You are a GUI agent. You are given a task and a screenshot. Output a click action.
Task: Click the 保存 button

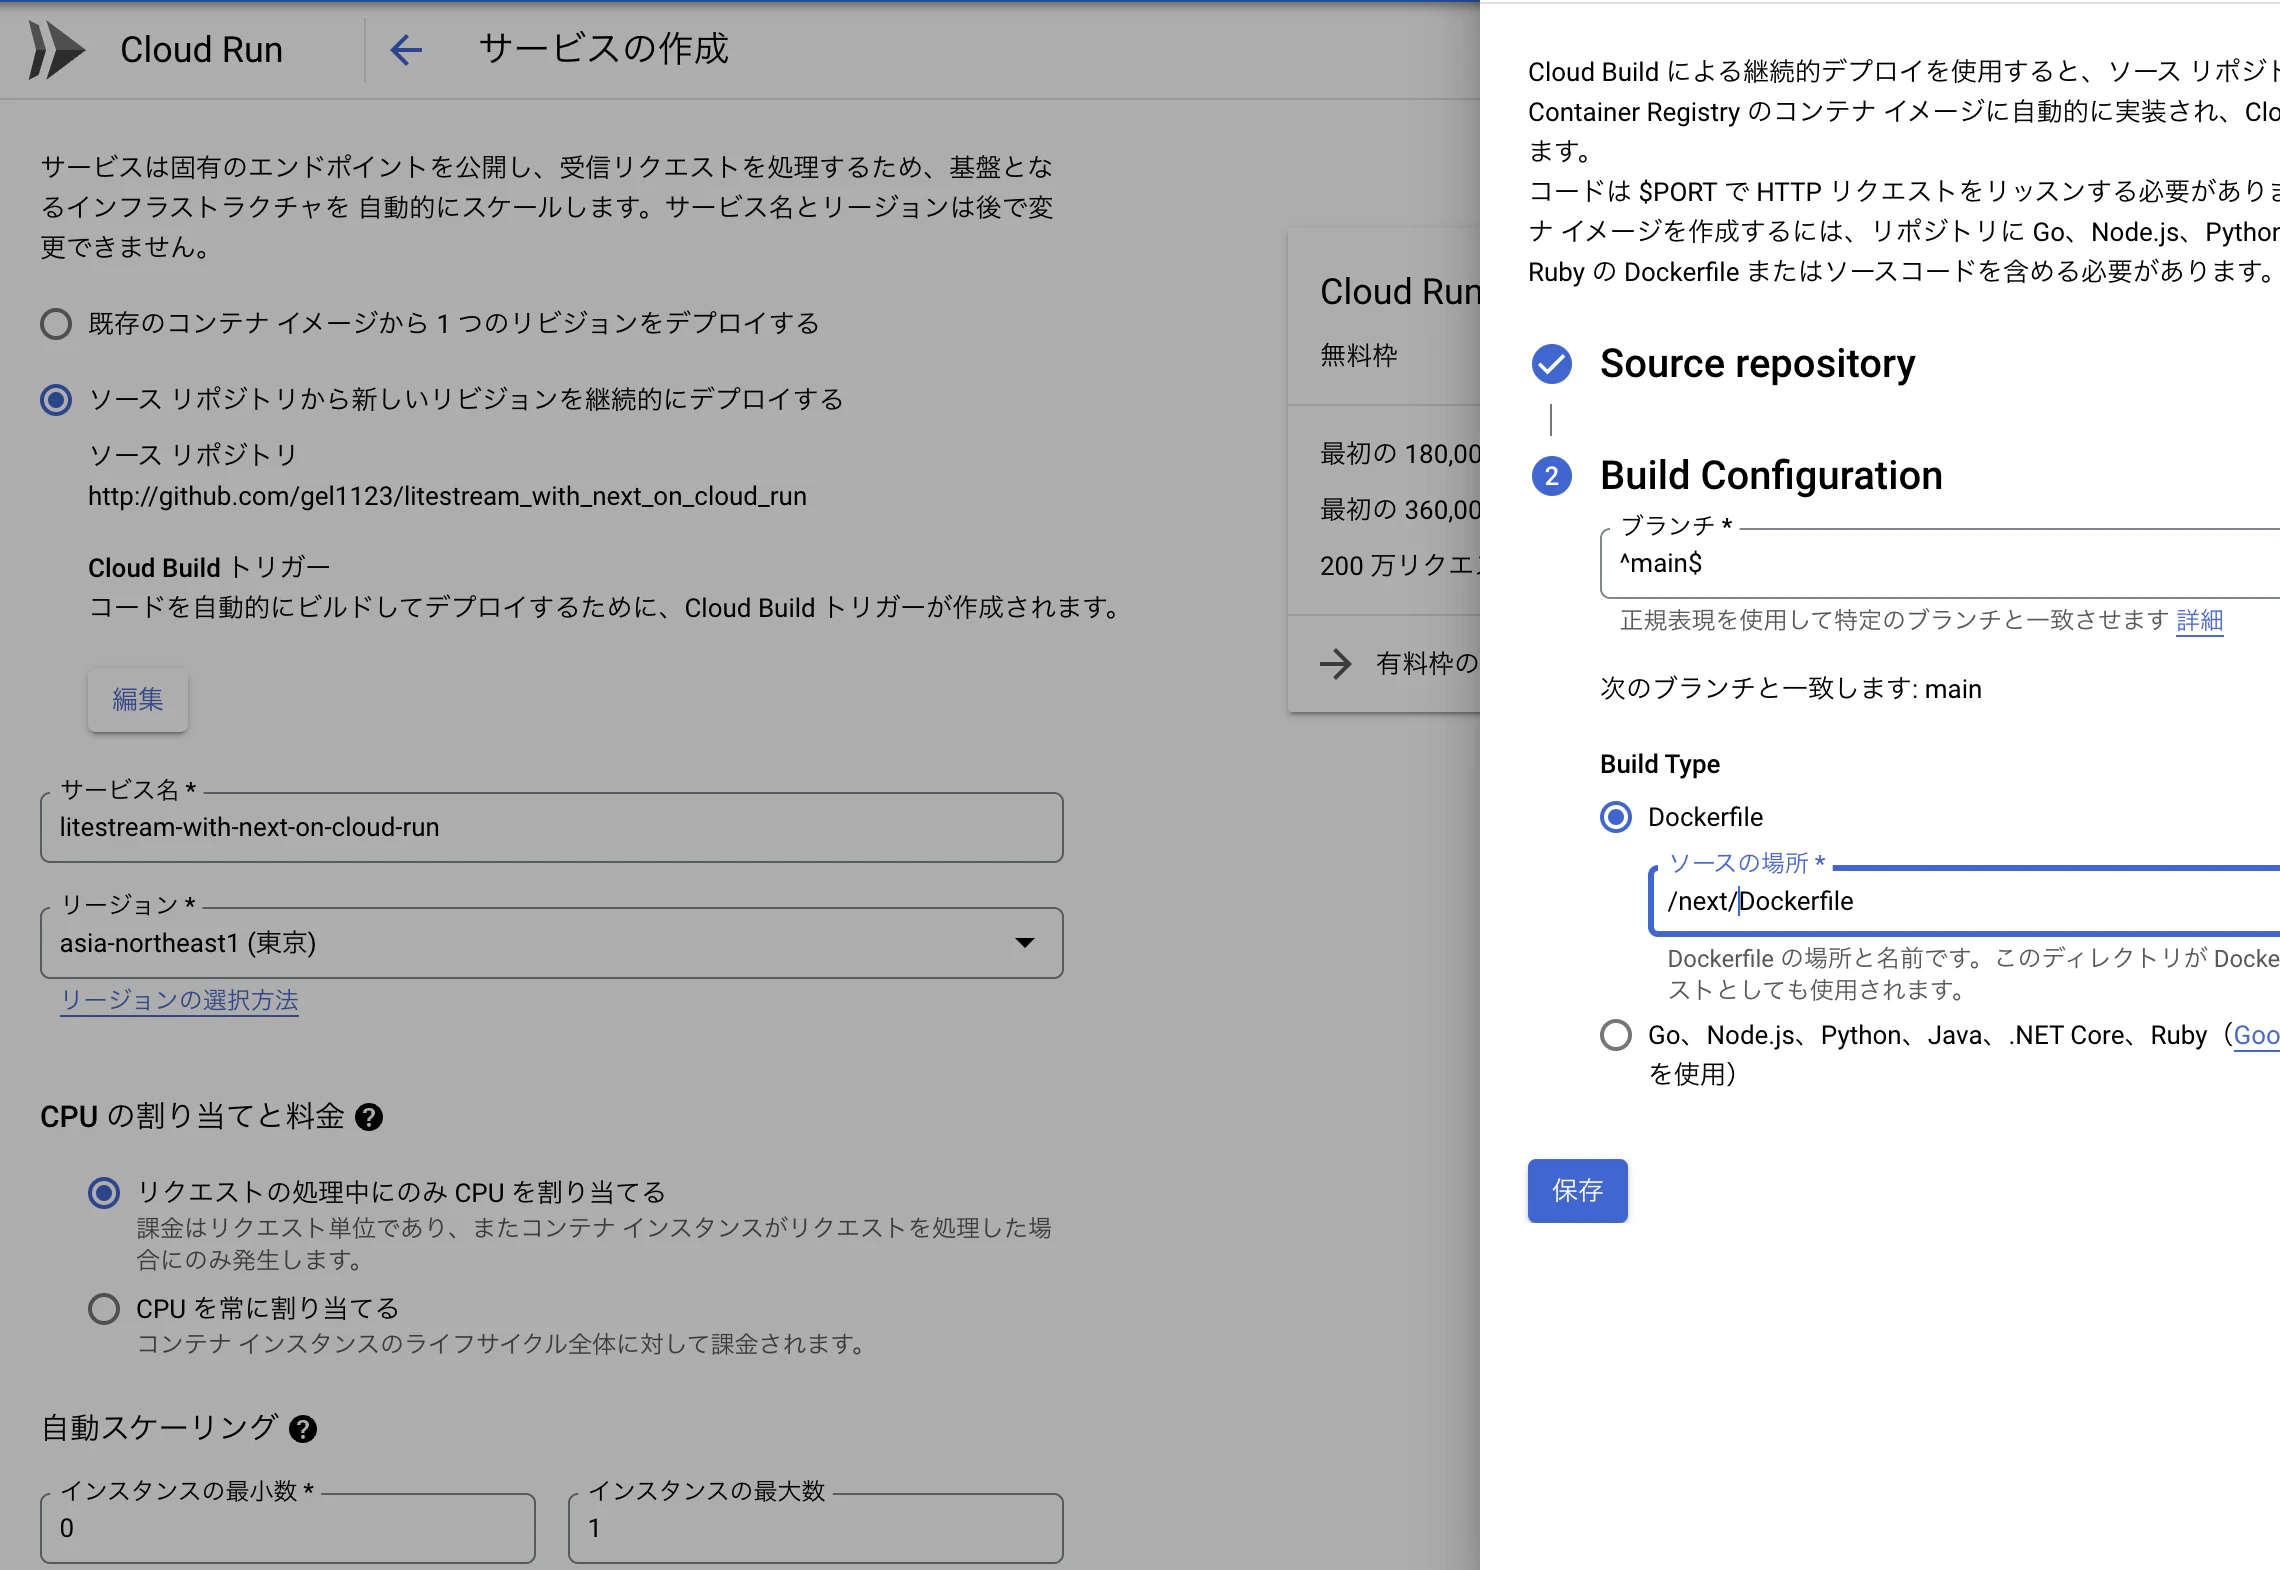(x=1577, y=1190)
